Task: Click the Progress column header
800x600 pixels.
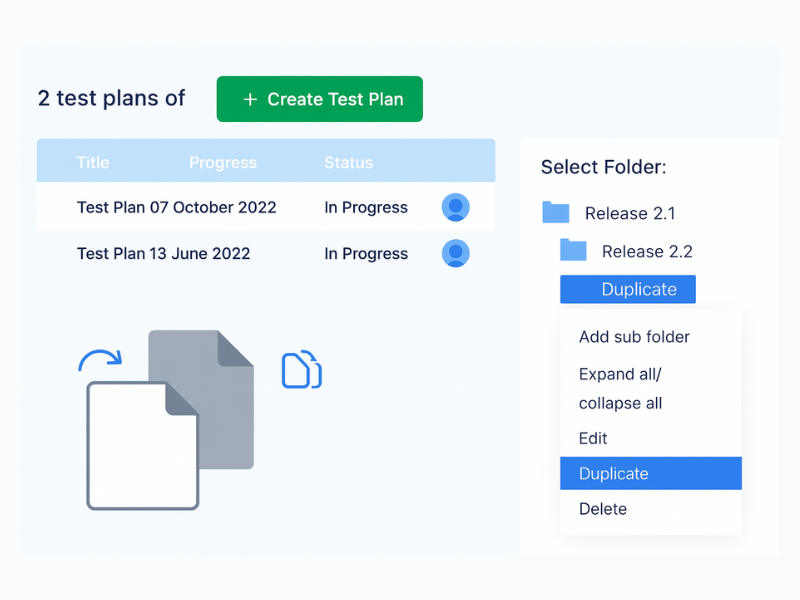Action: pos(222,162)
